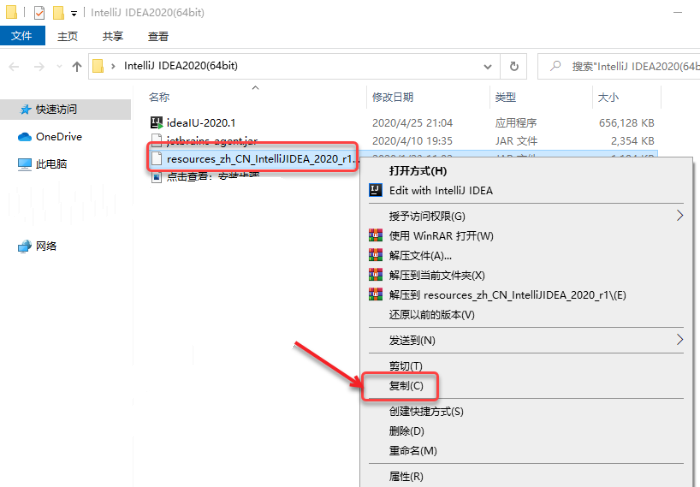Click the quick access new folder icon
Image resolution: width=700 pixels, height=487 pixels.
click(x=58, y=12)
